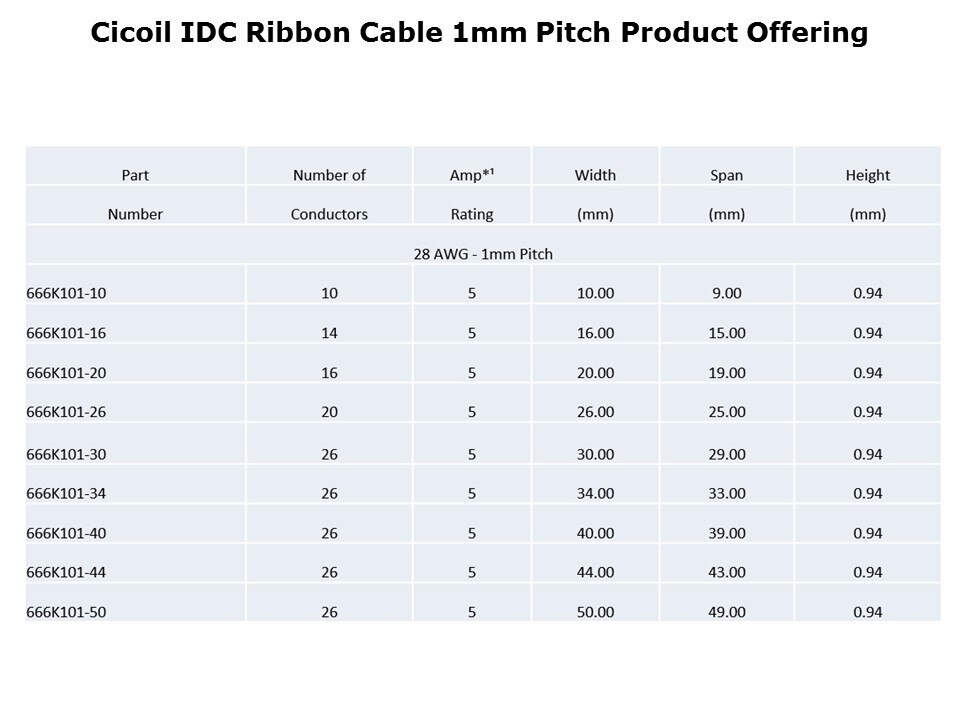Select part number 666K101-40
Viewport: 960px width, 720px height.
point(66,533)
